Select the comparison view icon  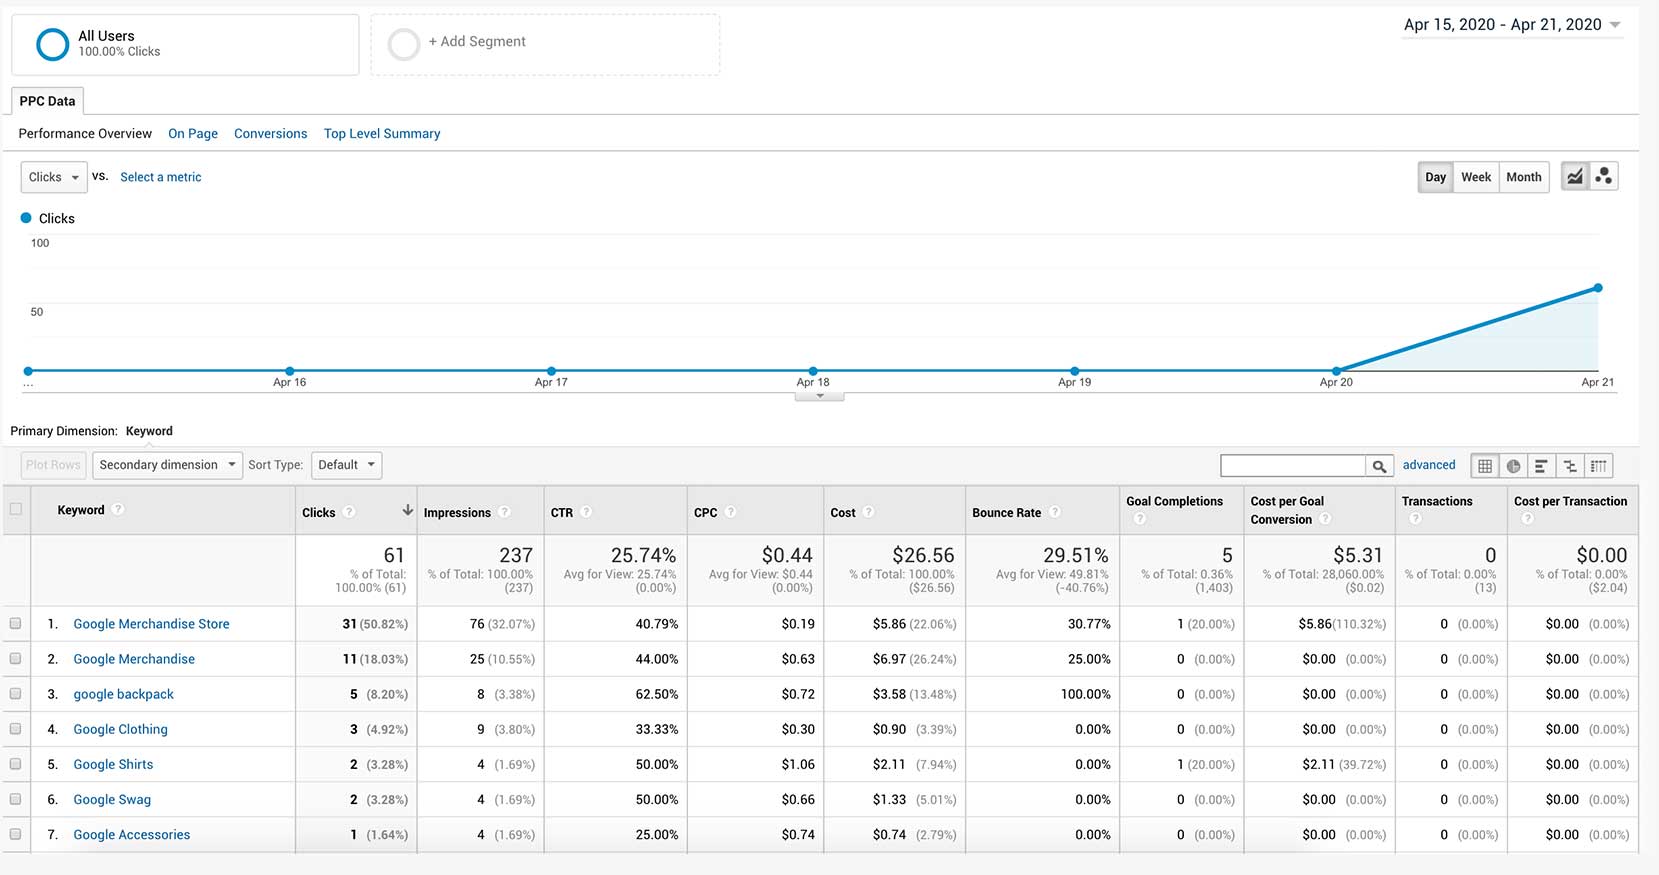point(1570,466)
